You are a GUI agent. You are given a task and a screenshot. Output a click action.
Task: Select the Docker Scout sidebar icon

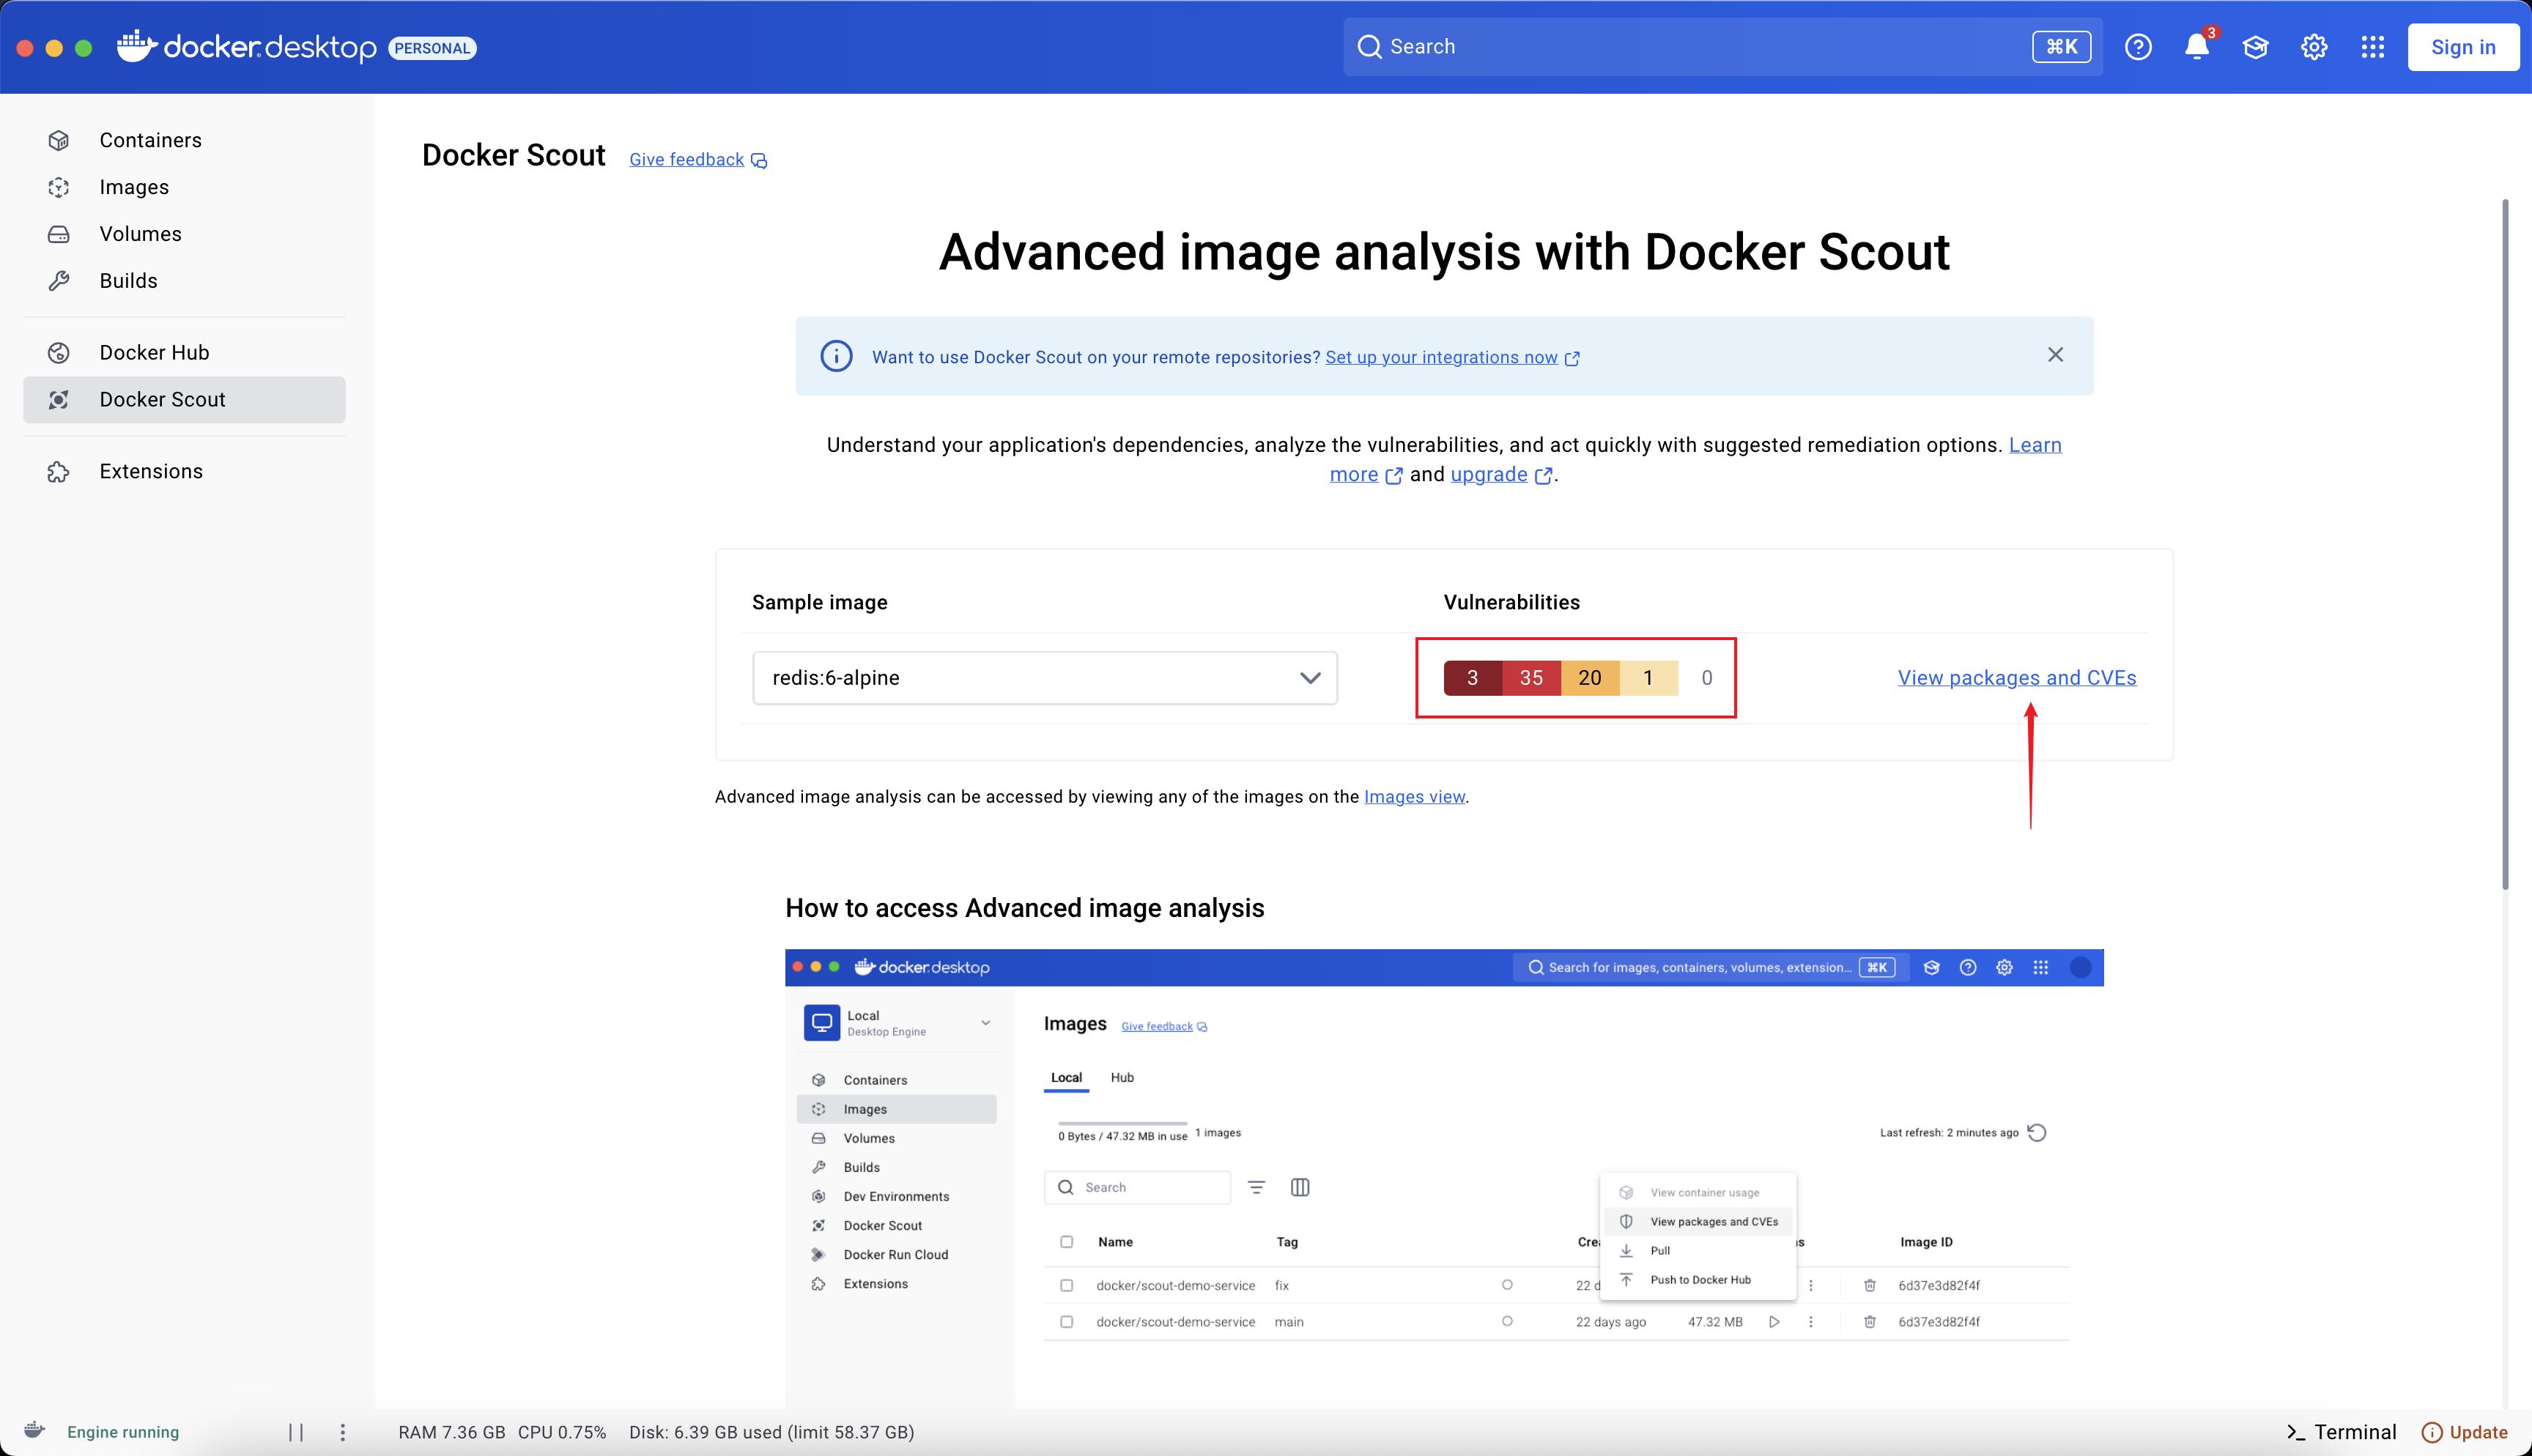(59, 400)
